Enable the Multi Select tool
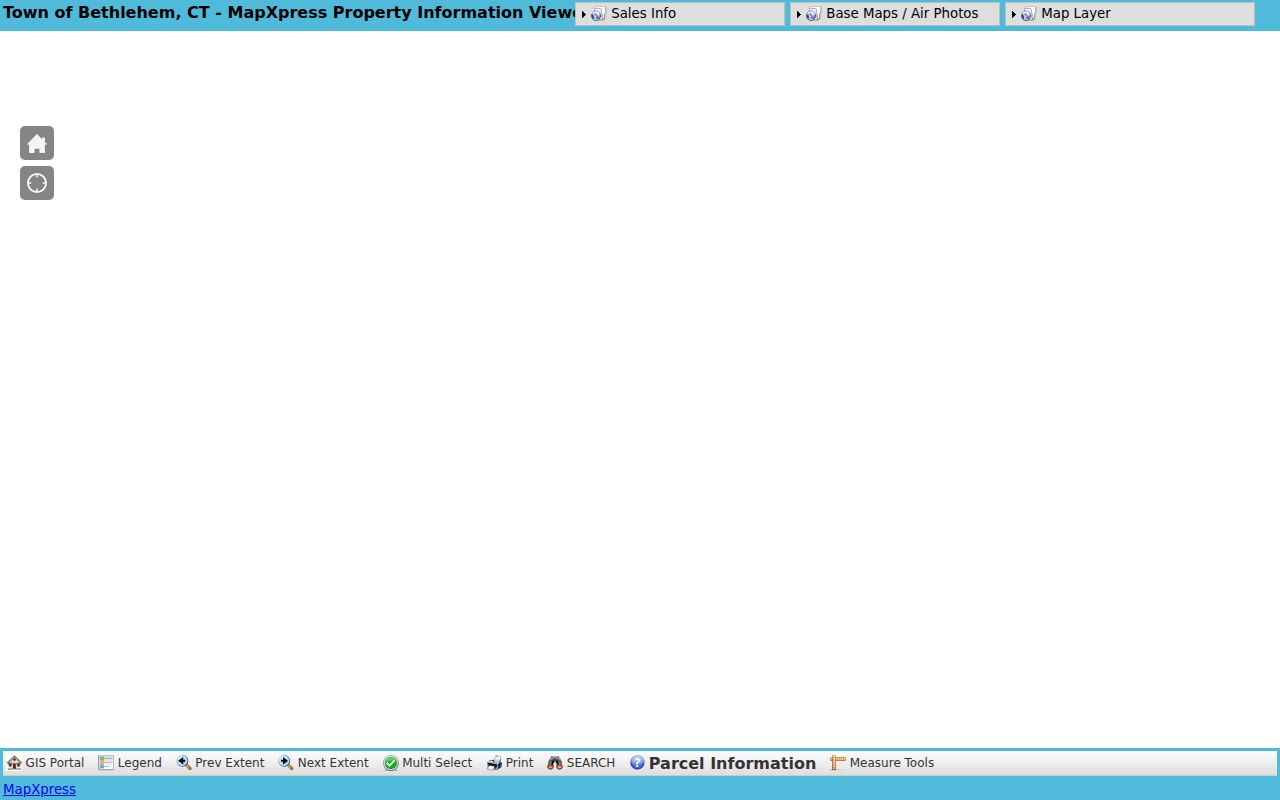1280x800 pixels. click(x=428, y=763)
